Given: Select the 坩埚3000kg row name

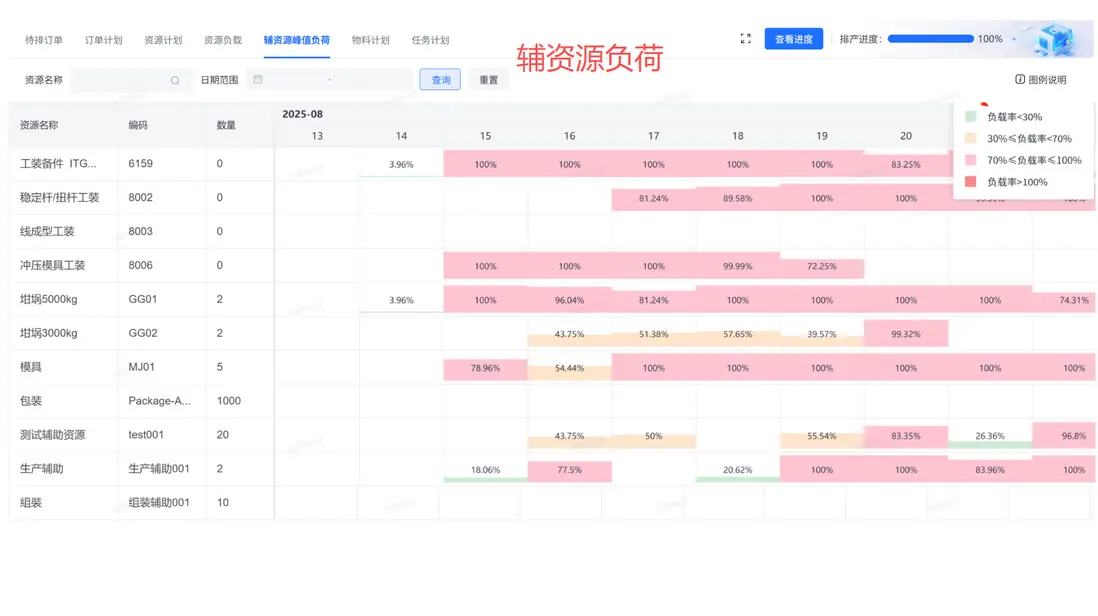Looking at the screenshot, I should (48, 333).
